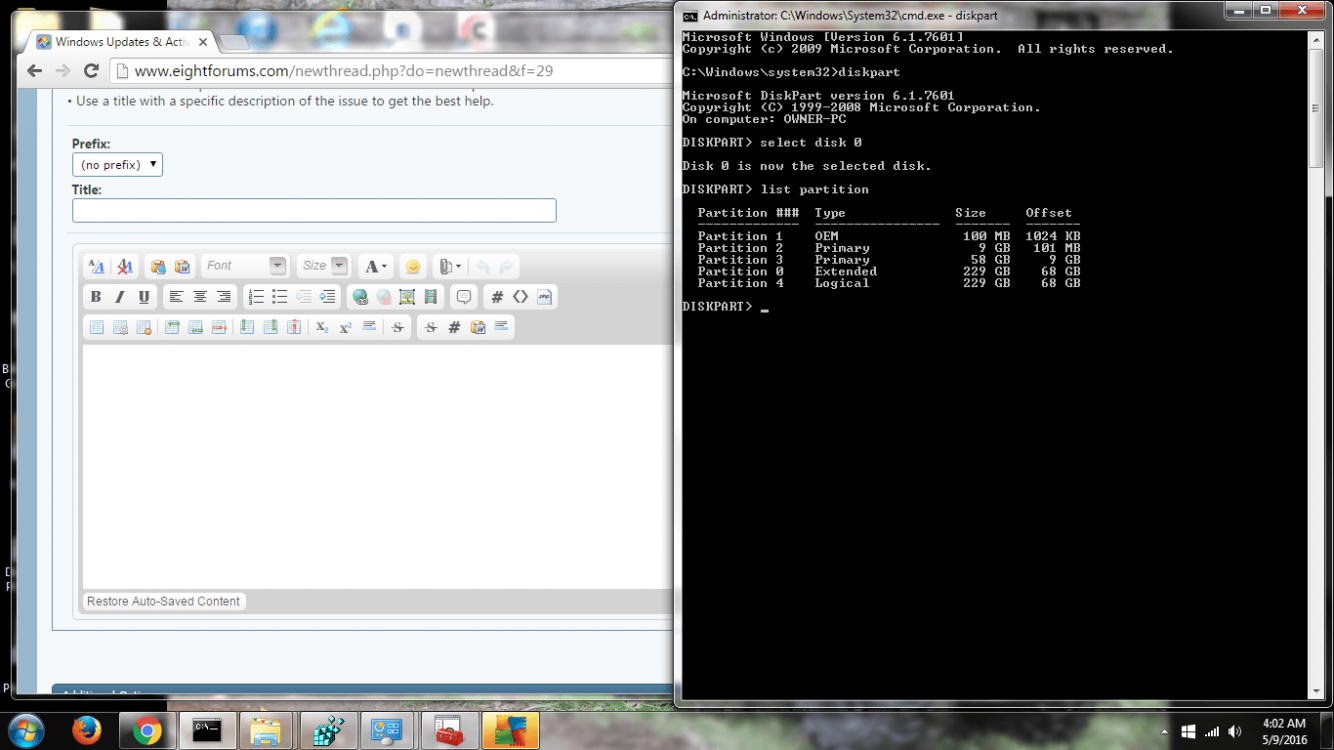Click the 'Partition 4 Logical' row
This screenshot has height=750, width=1334.
(889, 284)
